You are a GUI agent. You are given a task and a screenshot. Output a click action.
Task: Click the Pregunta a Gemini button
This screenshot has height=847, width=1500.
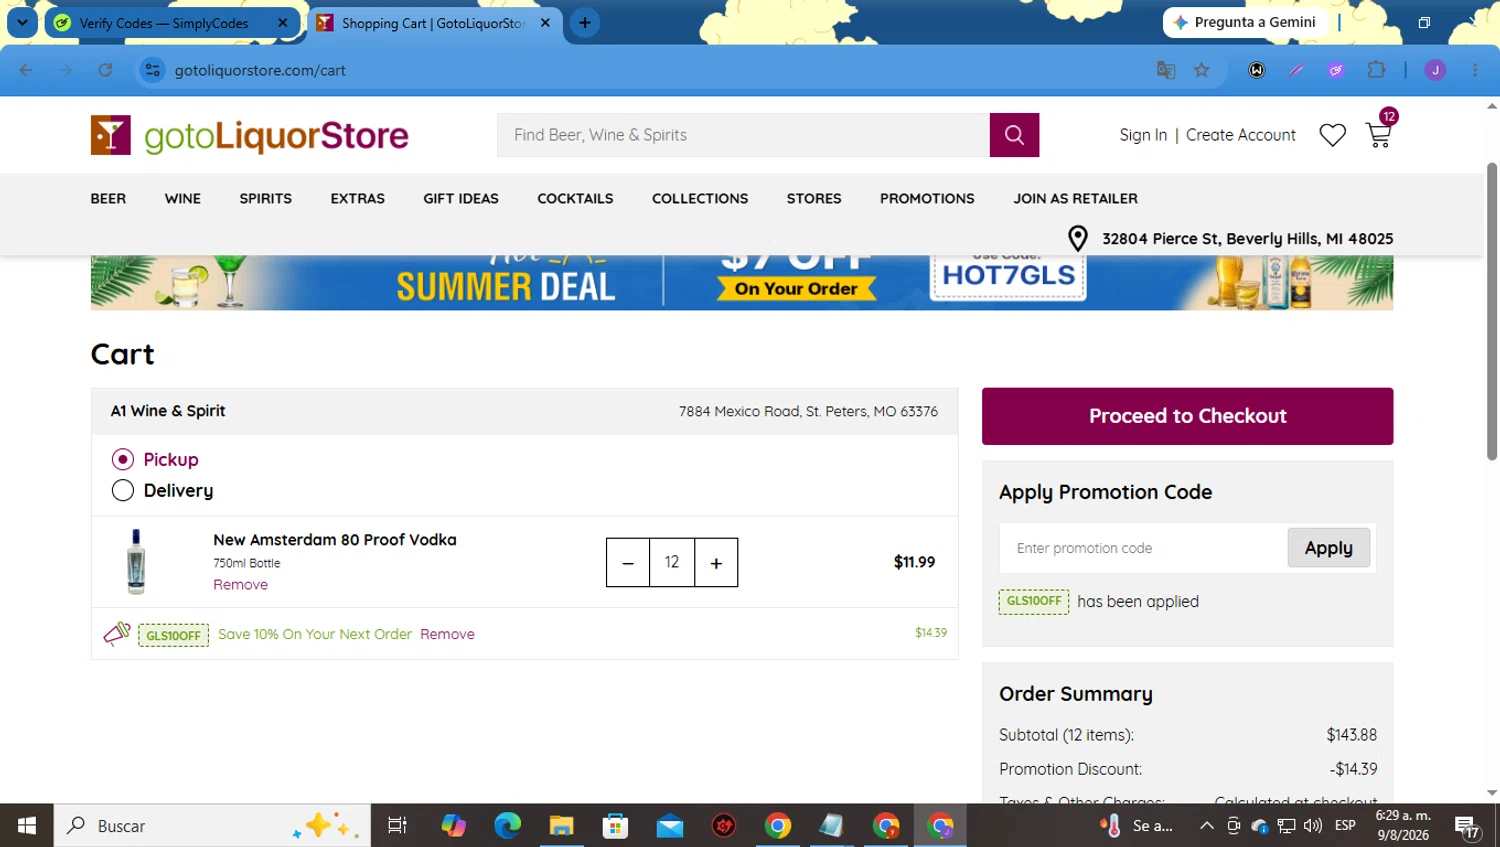[x=1245, y=22]
